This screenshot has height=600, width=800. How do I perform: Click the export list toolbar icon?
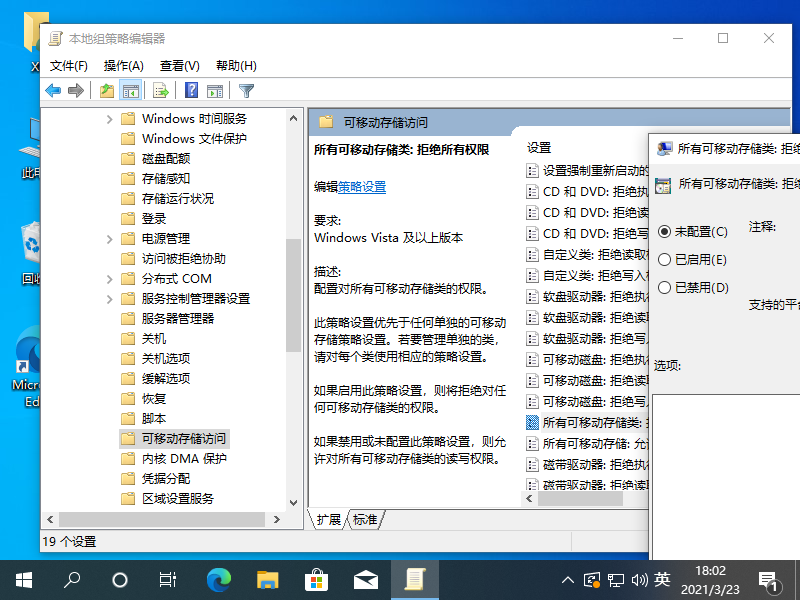coord(160,91)
